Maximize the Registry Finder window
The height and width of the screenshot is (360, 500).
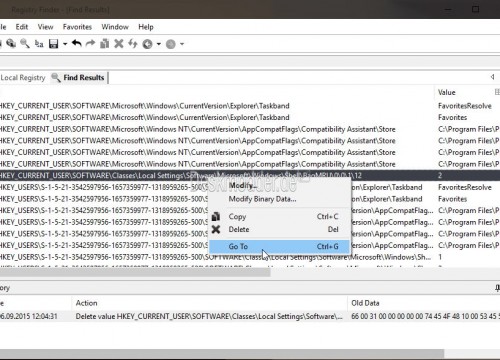475,9
